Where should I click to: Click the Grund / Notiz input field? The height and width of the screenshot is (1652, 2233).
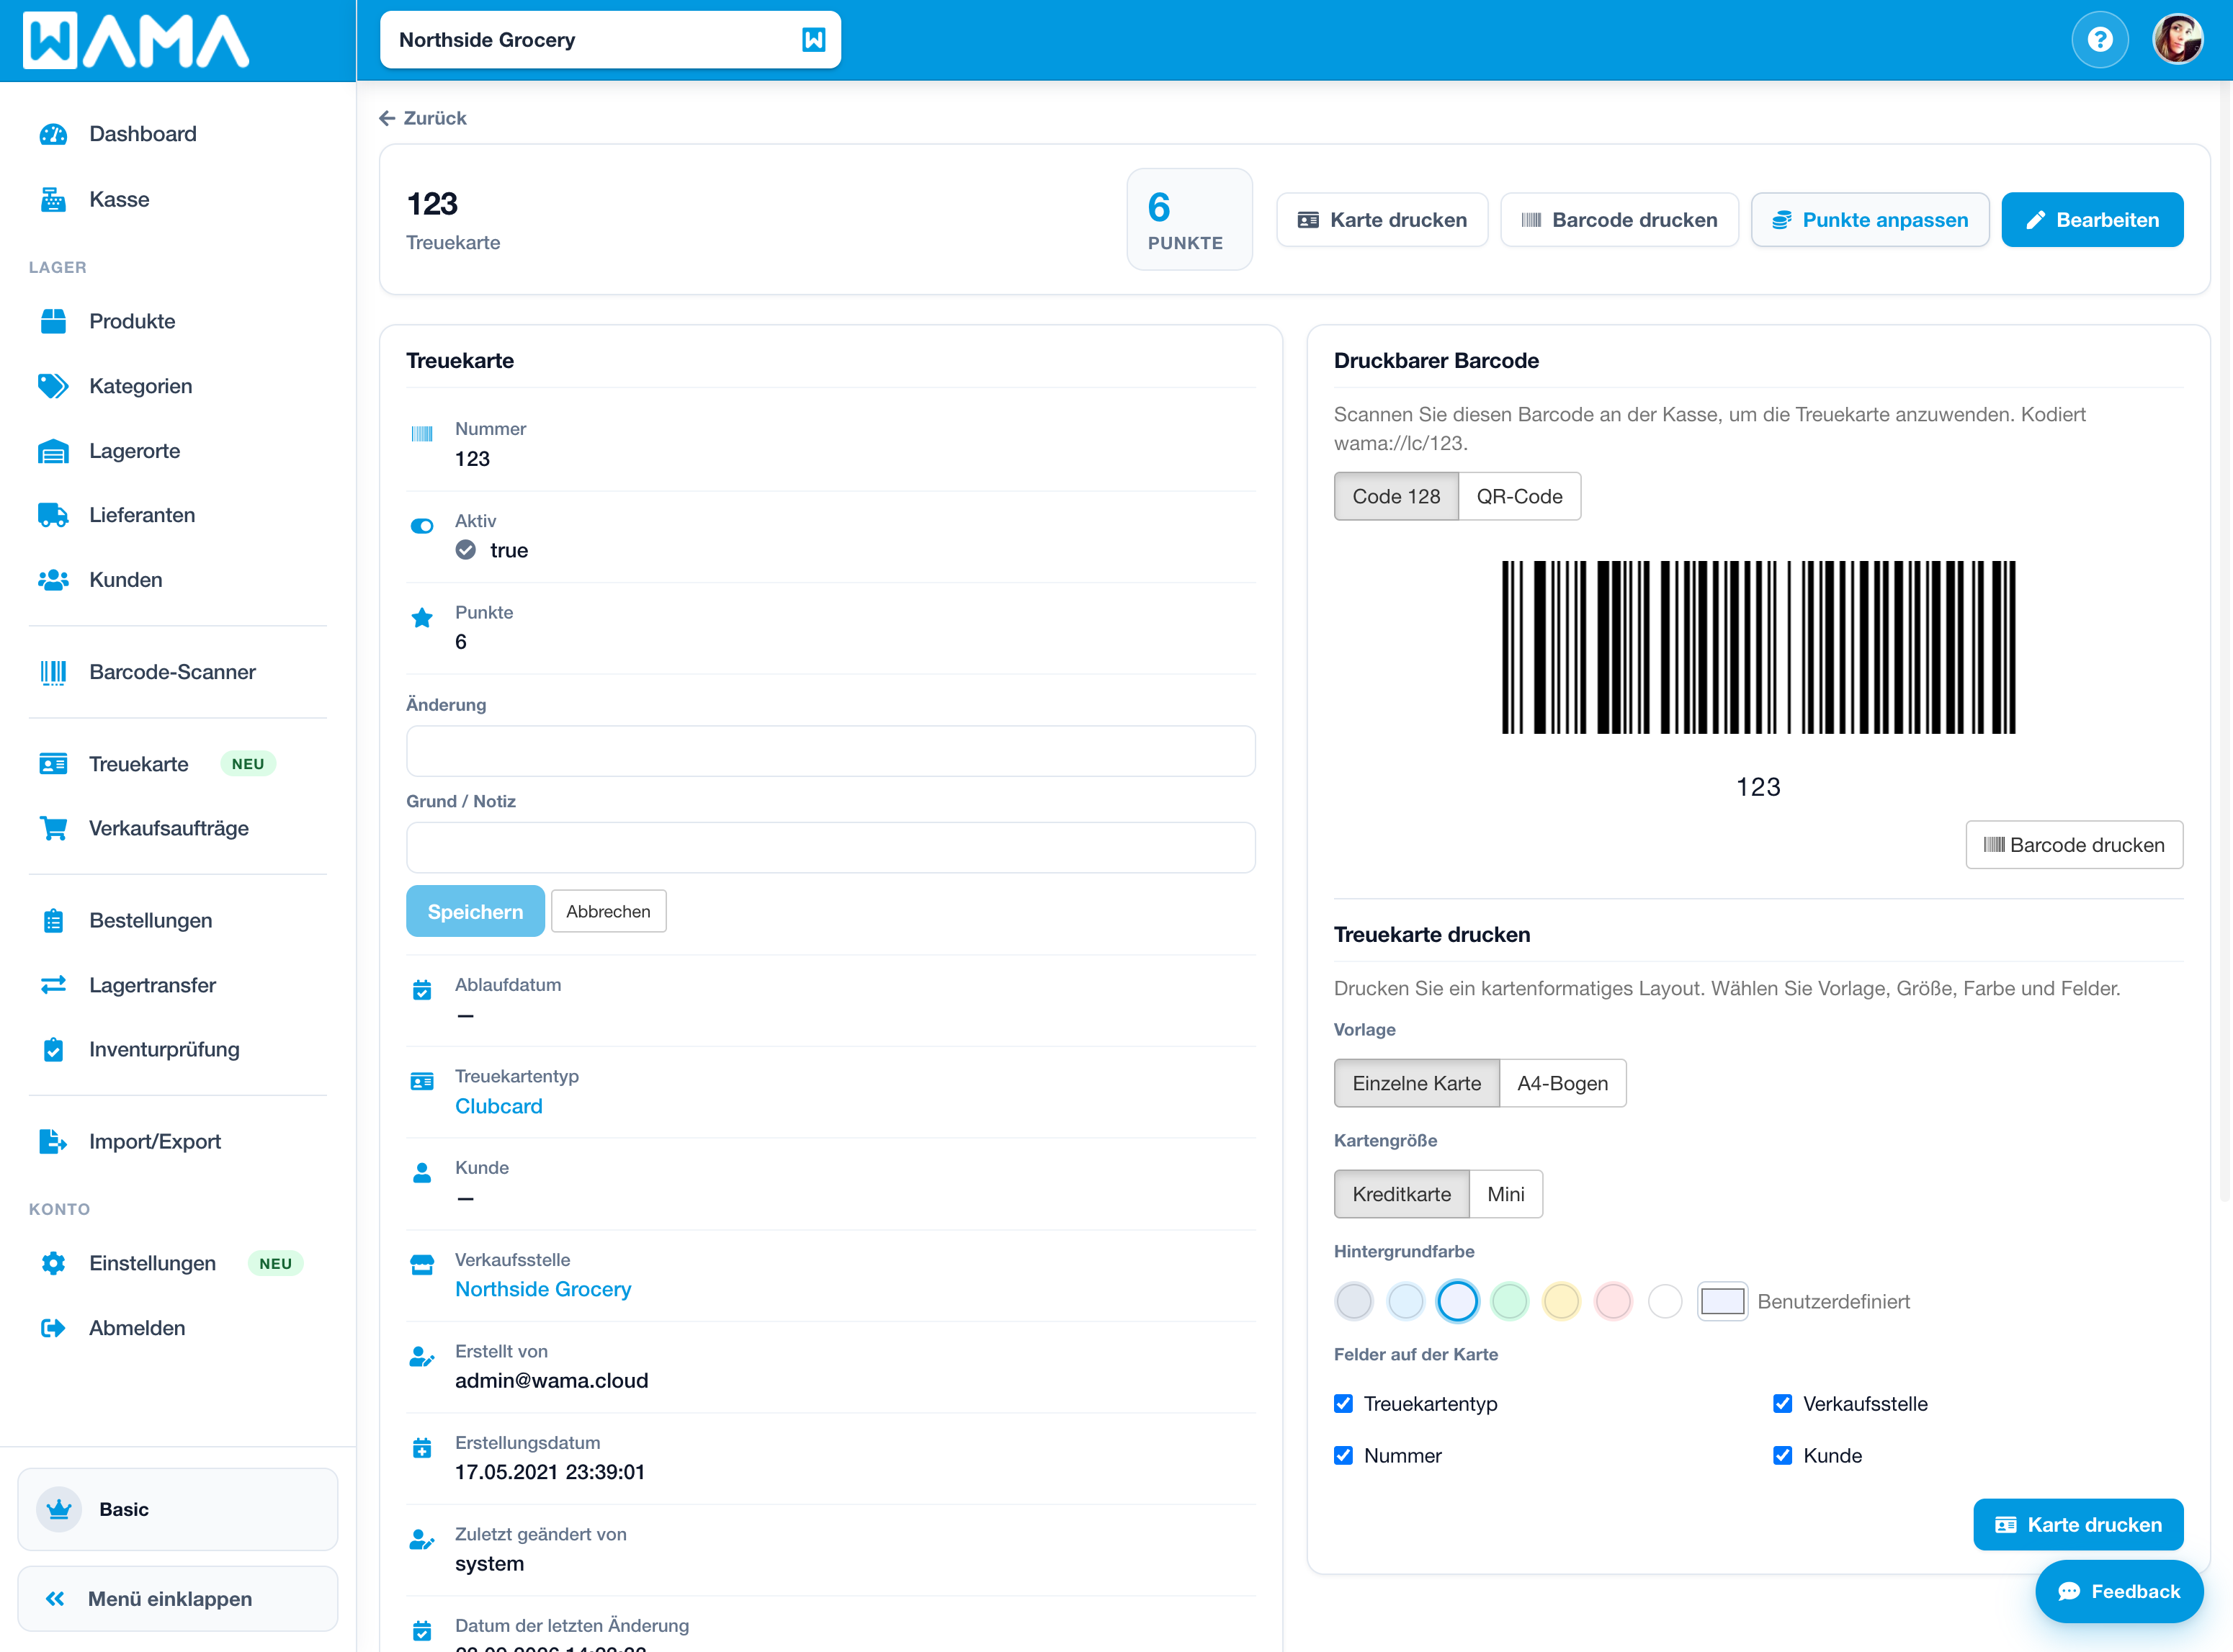[x=830, y=848]
